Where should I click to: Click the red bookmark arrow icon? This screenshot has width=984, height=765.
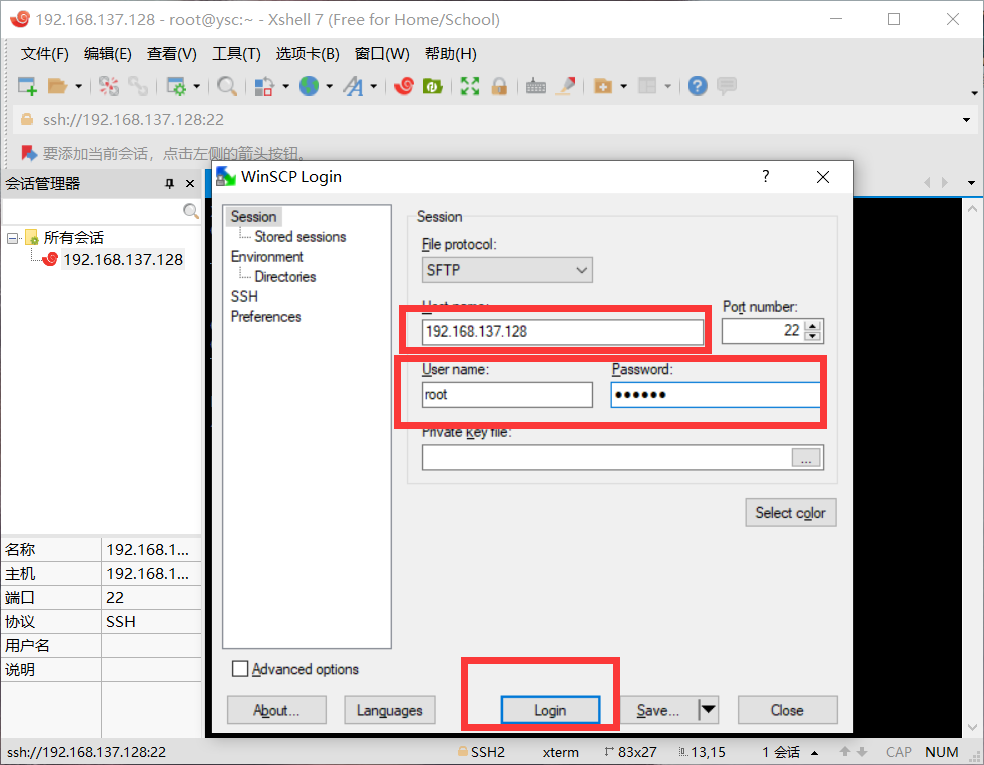pyautogui.click(x=29, y=153)
